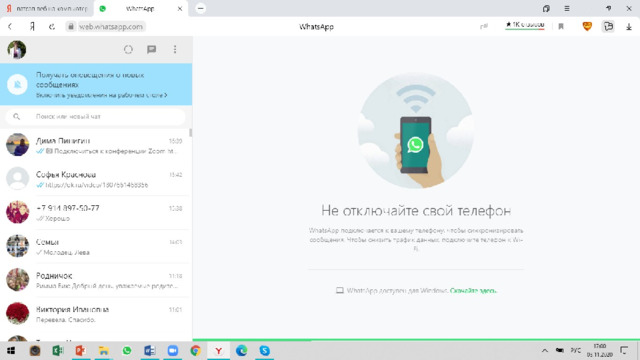
Task: Open Microsoft Edge from the taskbar
Action: click(242, 351)
